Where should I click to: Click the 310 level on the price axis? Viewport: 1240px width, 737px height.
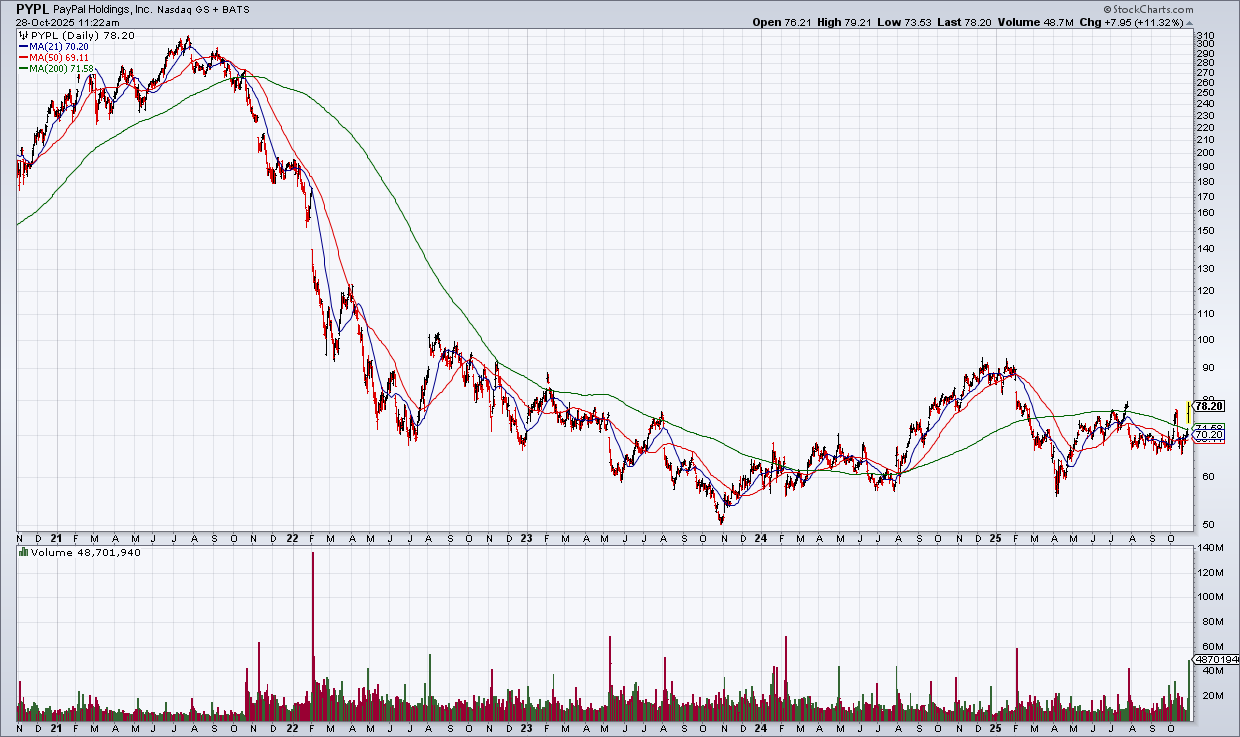pyautogui.click(x=1206, y=35)
